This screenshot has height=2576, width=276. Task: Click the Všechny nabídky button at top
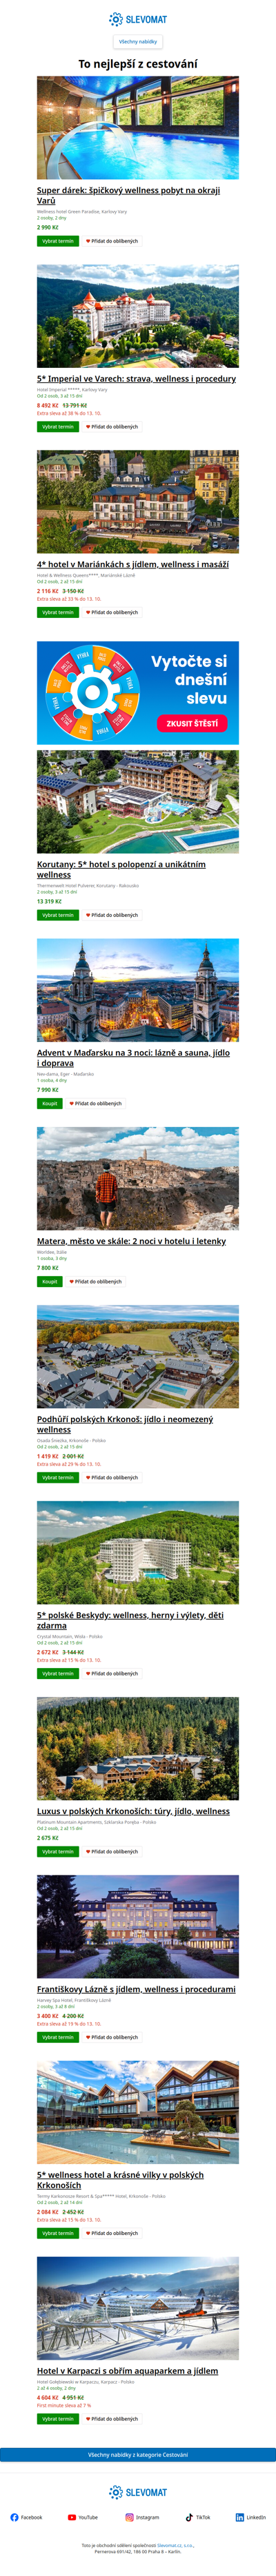tap(138, 42)
